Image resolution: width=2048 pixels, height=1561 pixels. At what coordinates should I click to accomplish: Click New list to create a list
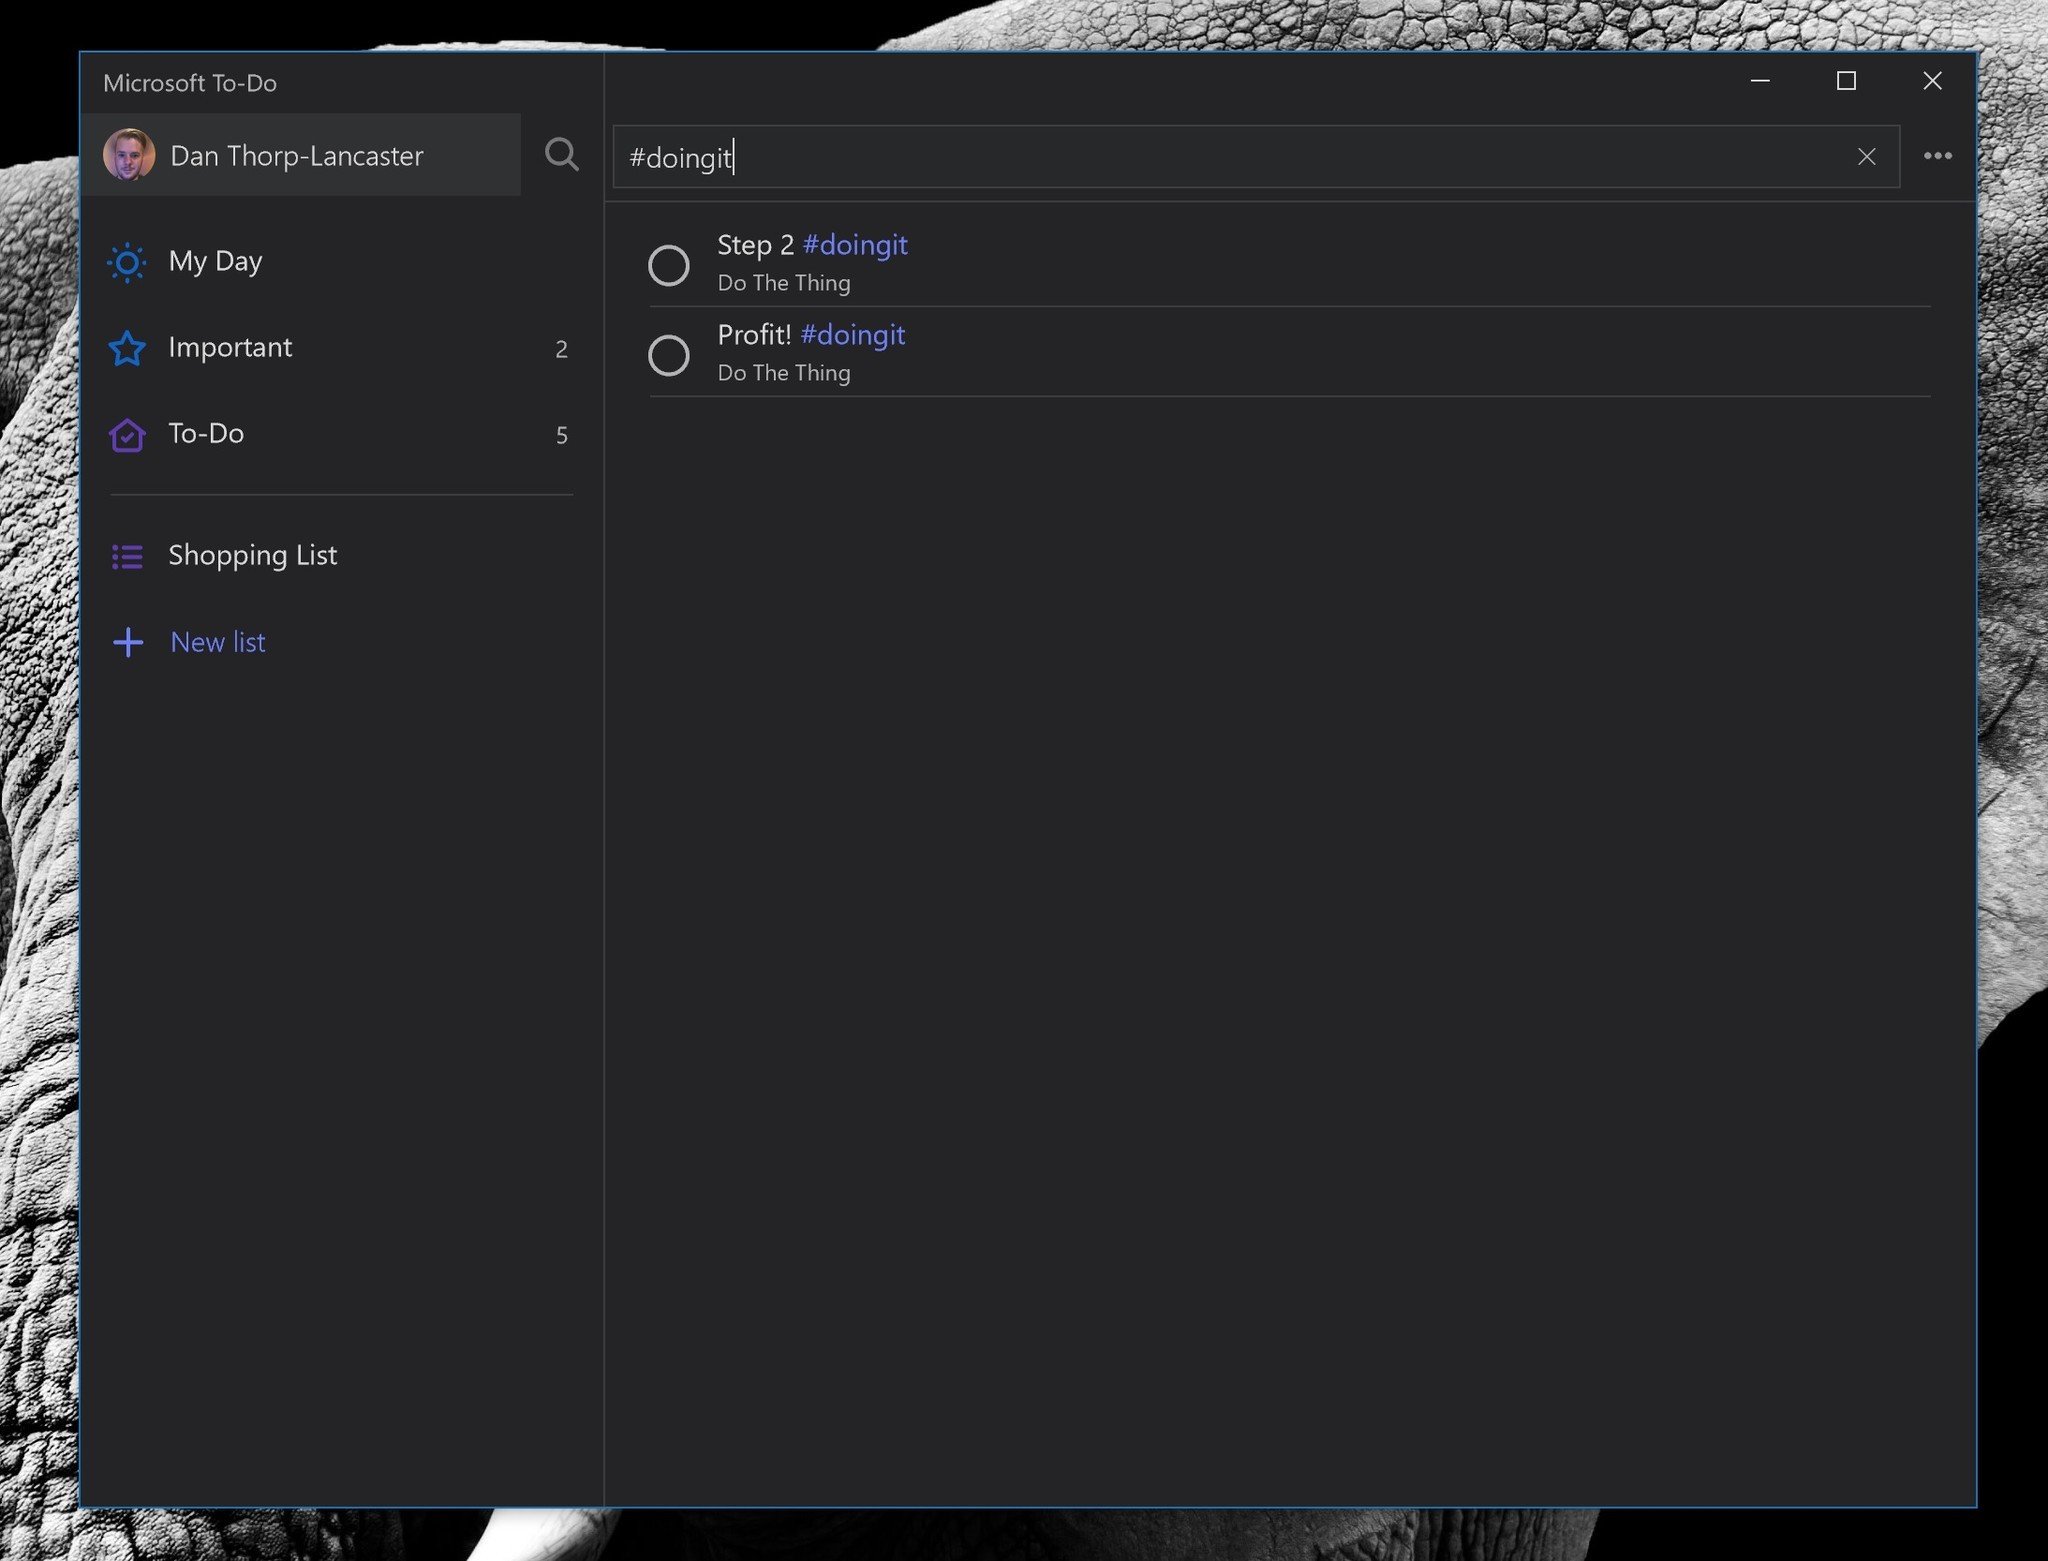click(x=218, y=641)
